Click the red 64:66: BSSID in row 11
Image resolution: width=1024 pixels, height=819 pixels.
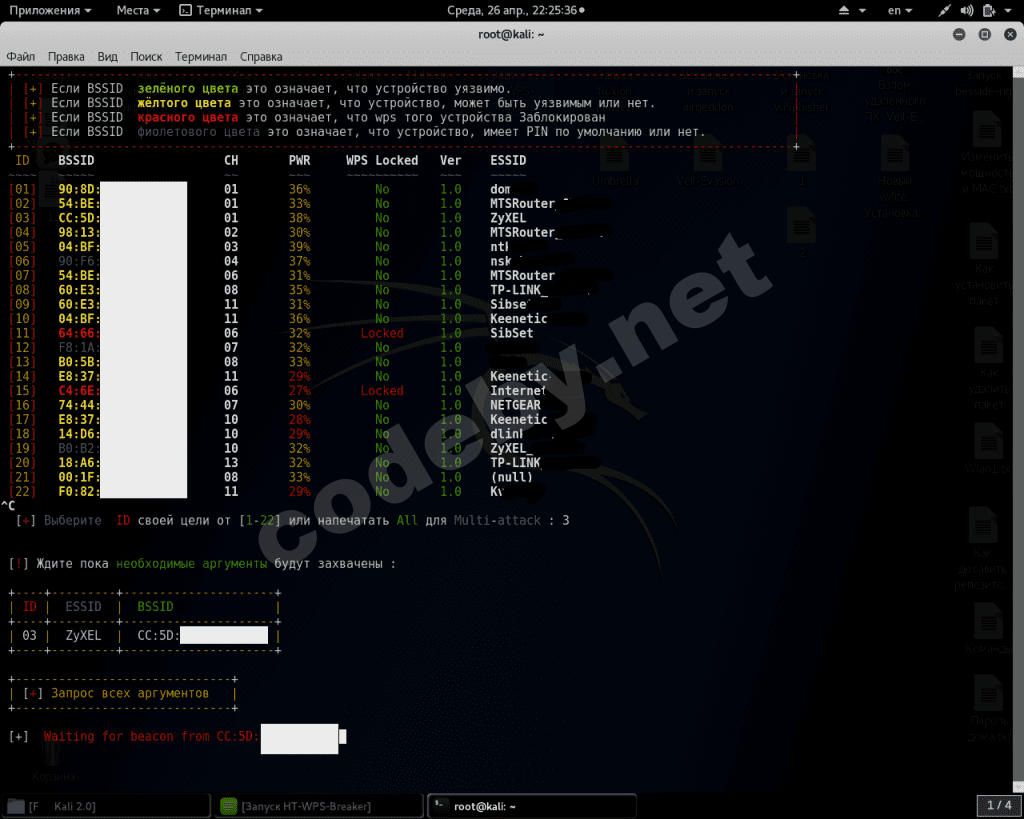[79, 333]
